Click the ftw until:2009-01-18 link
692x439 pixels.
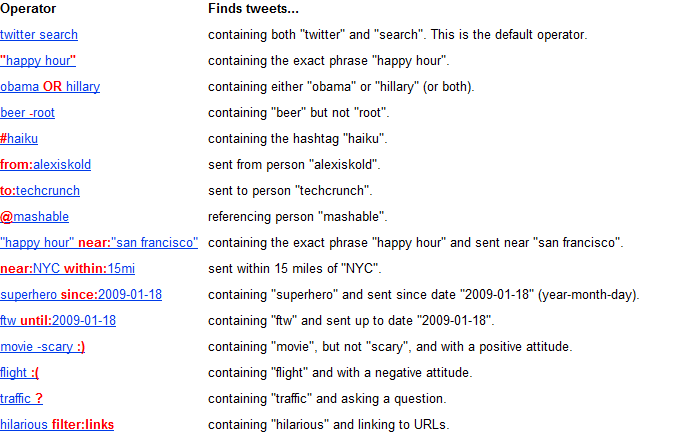(58, 321)
